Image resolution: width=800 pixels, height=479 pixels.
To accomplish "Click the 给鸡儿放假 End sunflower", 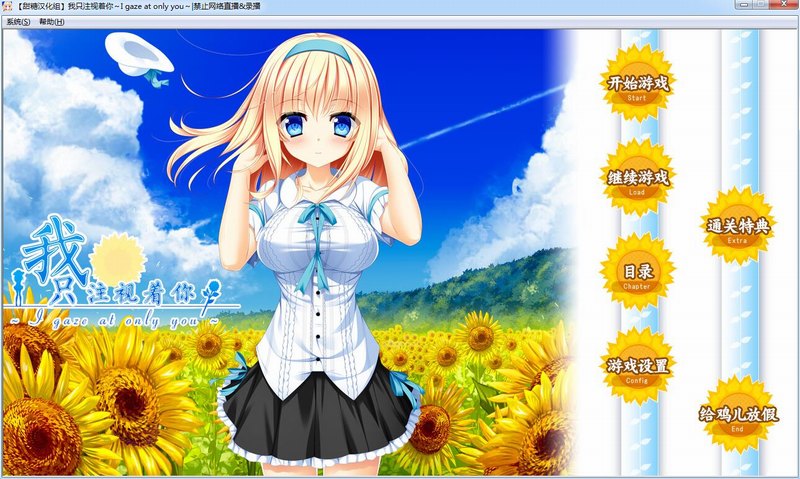I will coord(738,415).
